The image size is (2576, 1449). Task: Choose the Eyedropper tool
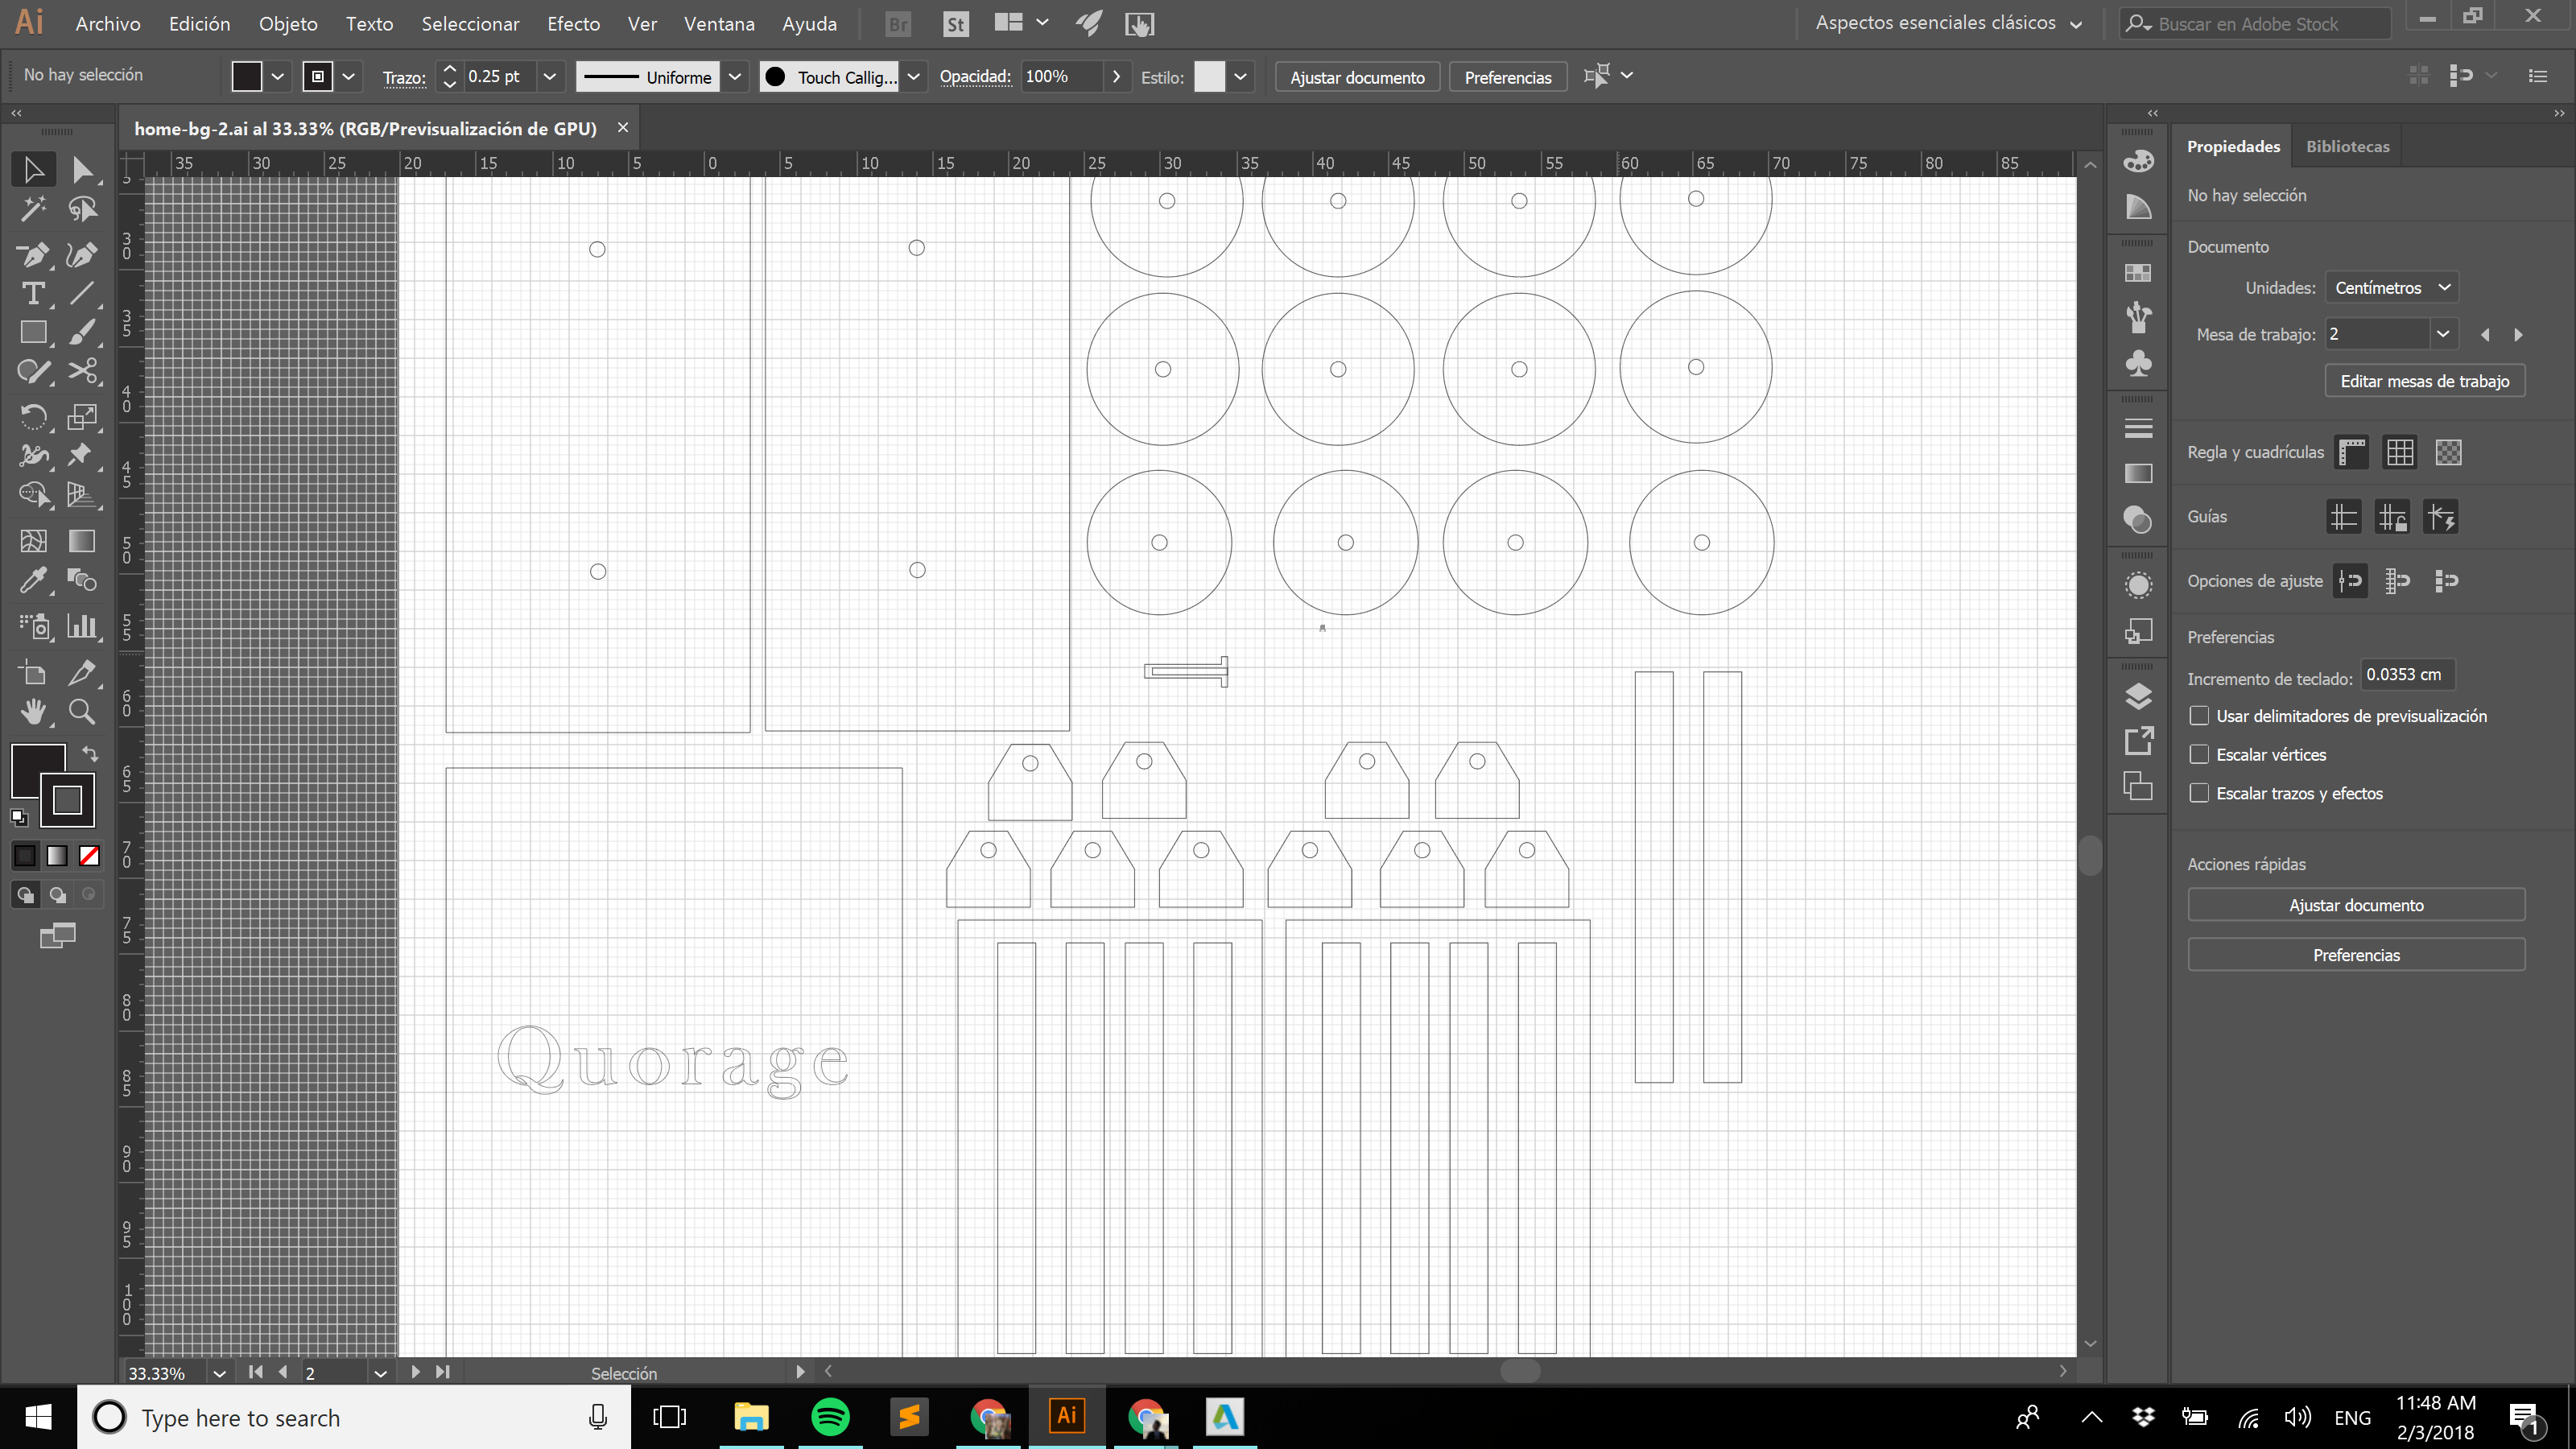[x=33, y=581]
